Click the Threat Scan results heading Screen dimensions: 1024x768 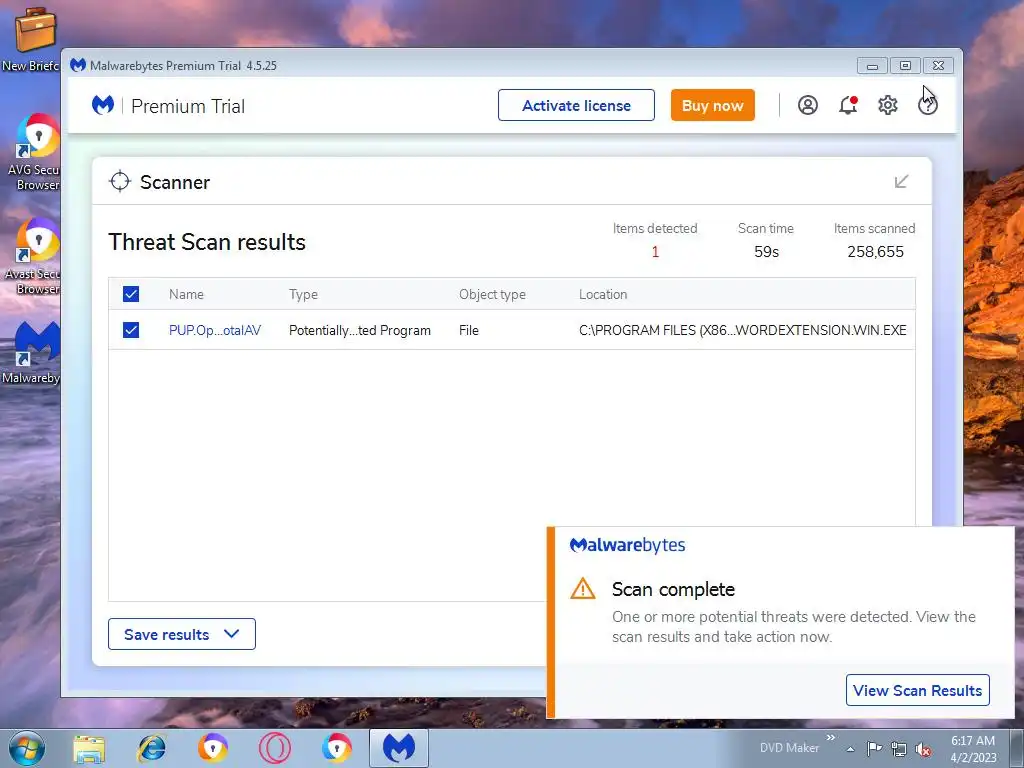coord(207,242)
